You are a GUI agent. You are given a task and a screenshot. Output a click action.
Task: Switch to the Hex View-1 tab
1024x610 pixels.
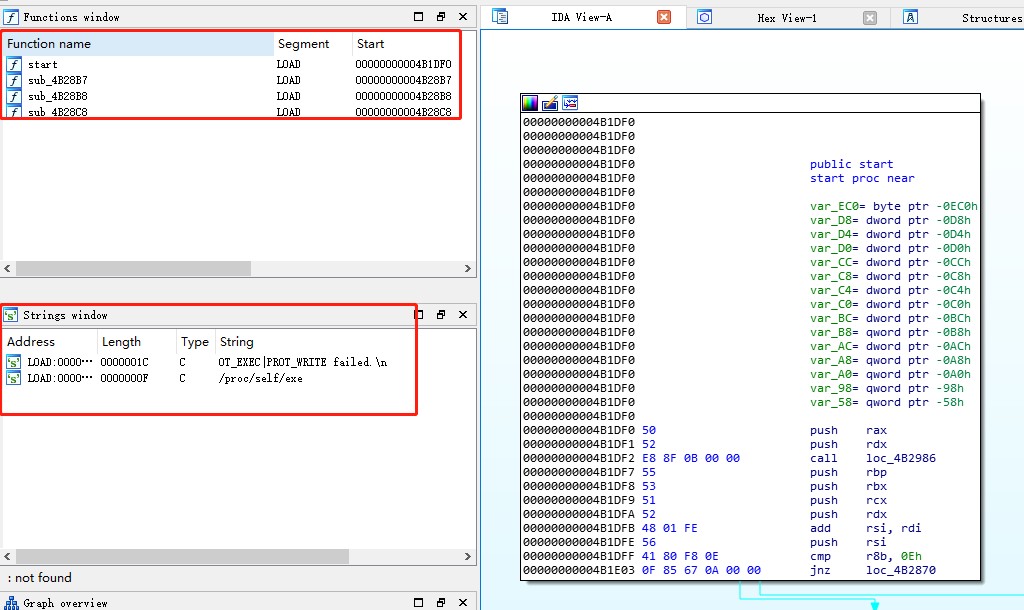click(x=786, y=18)
